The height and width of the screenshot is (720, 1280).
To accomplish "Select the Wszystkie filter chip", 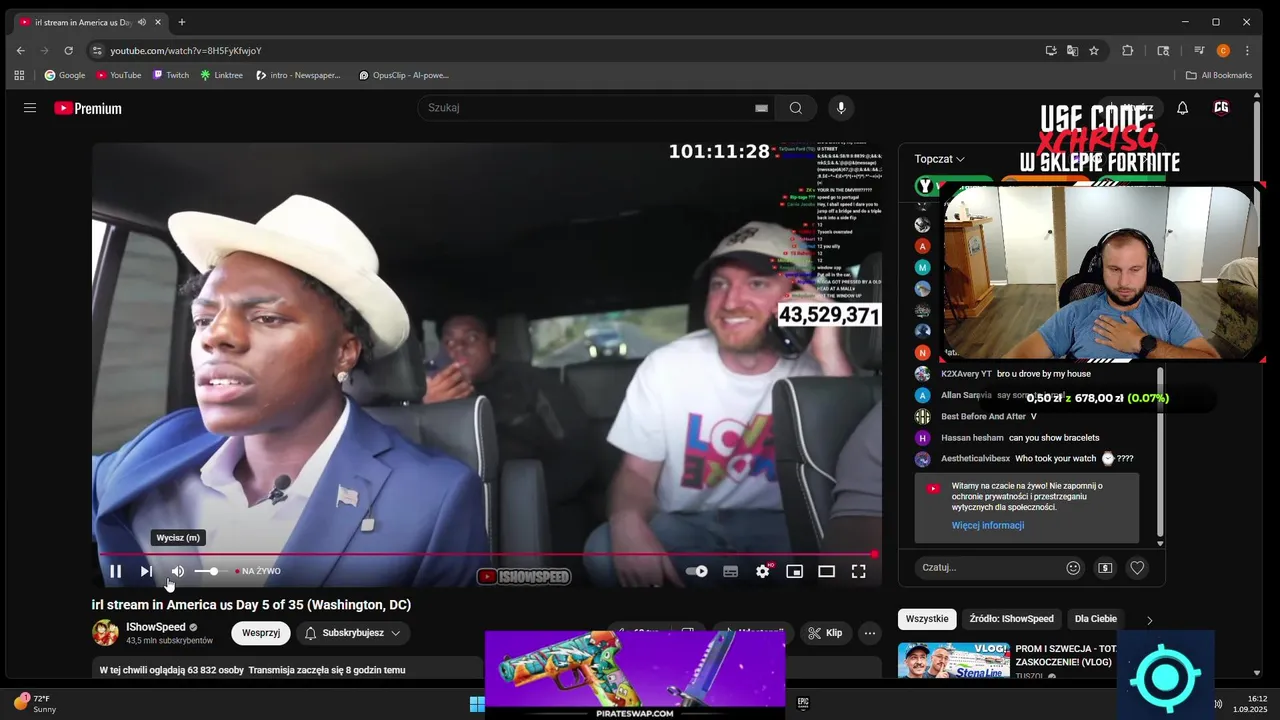I will tap(927, 619).
